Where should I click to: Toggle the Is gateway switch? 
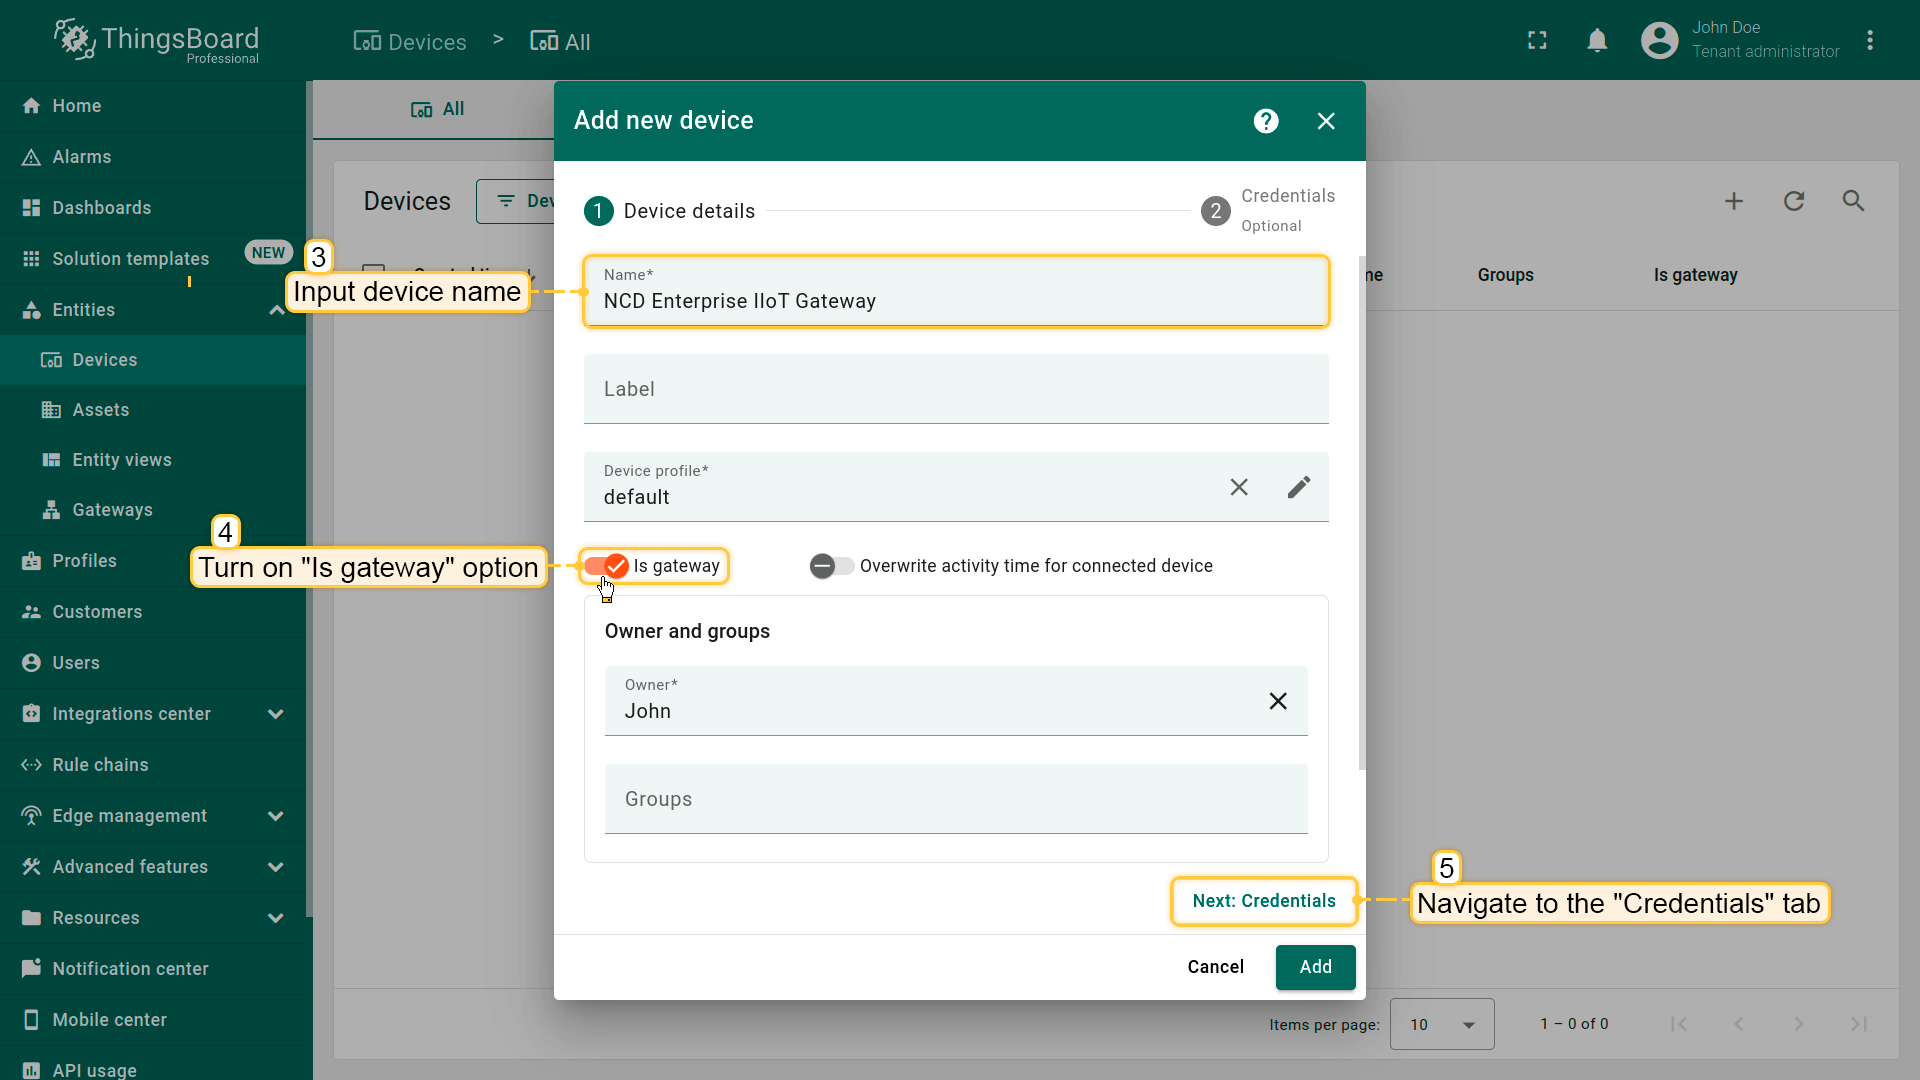pos(607,566)
